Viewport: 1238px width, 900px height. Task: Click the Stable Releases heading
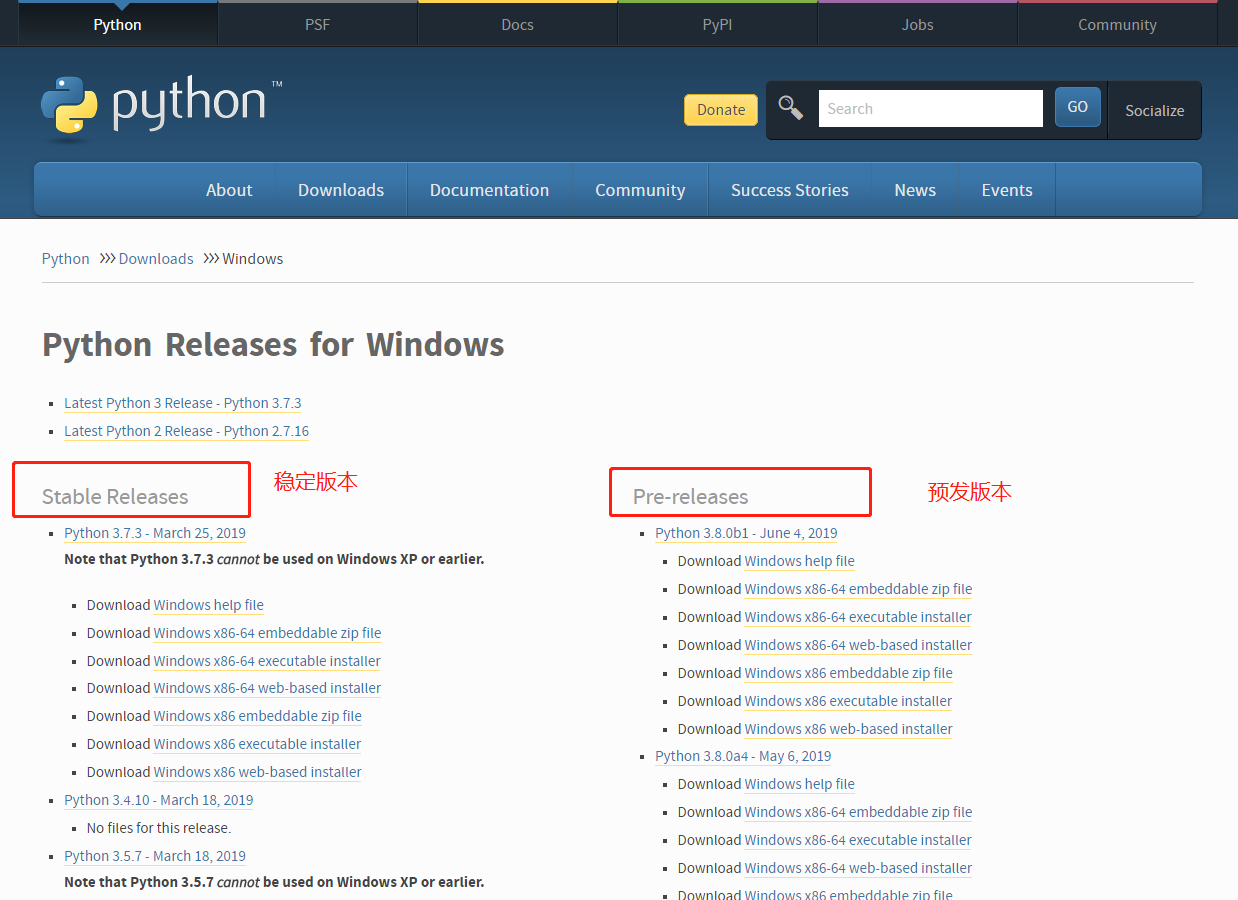point(115,496)
